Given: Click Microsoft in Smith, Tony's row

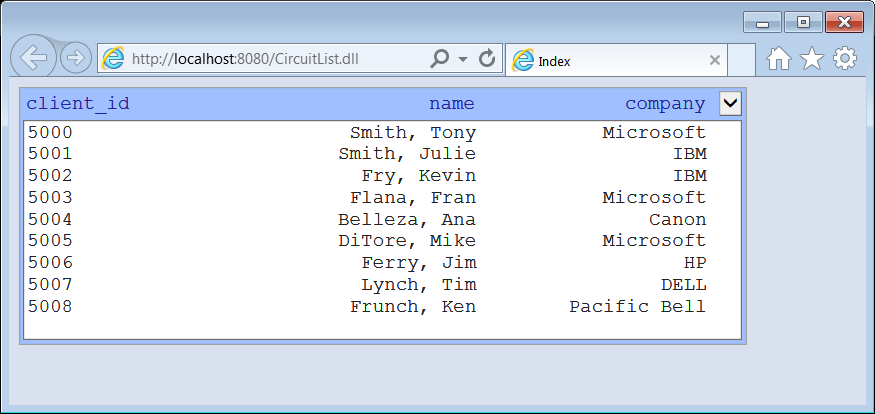Looking at the screenshot, I should [x=654, y=133].
